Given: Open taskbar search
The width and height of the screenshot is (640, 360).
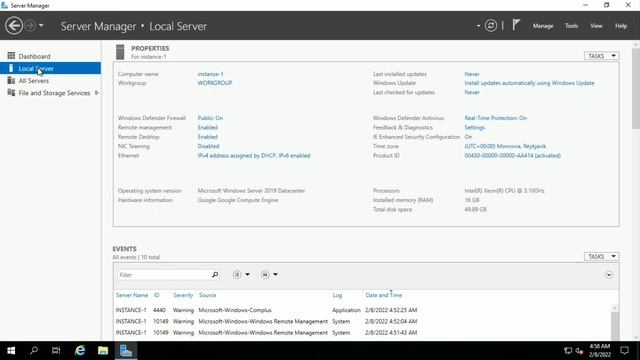Looking at the screenshot, I should coord(34,351).
